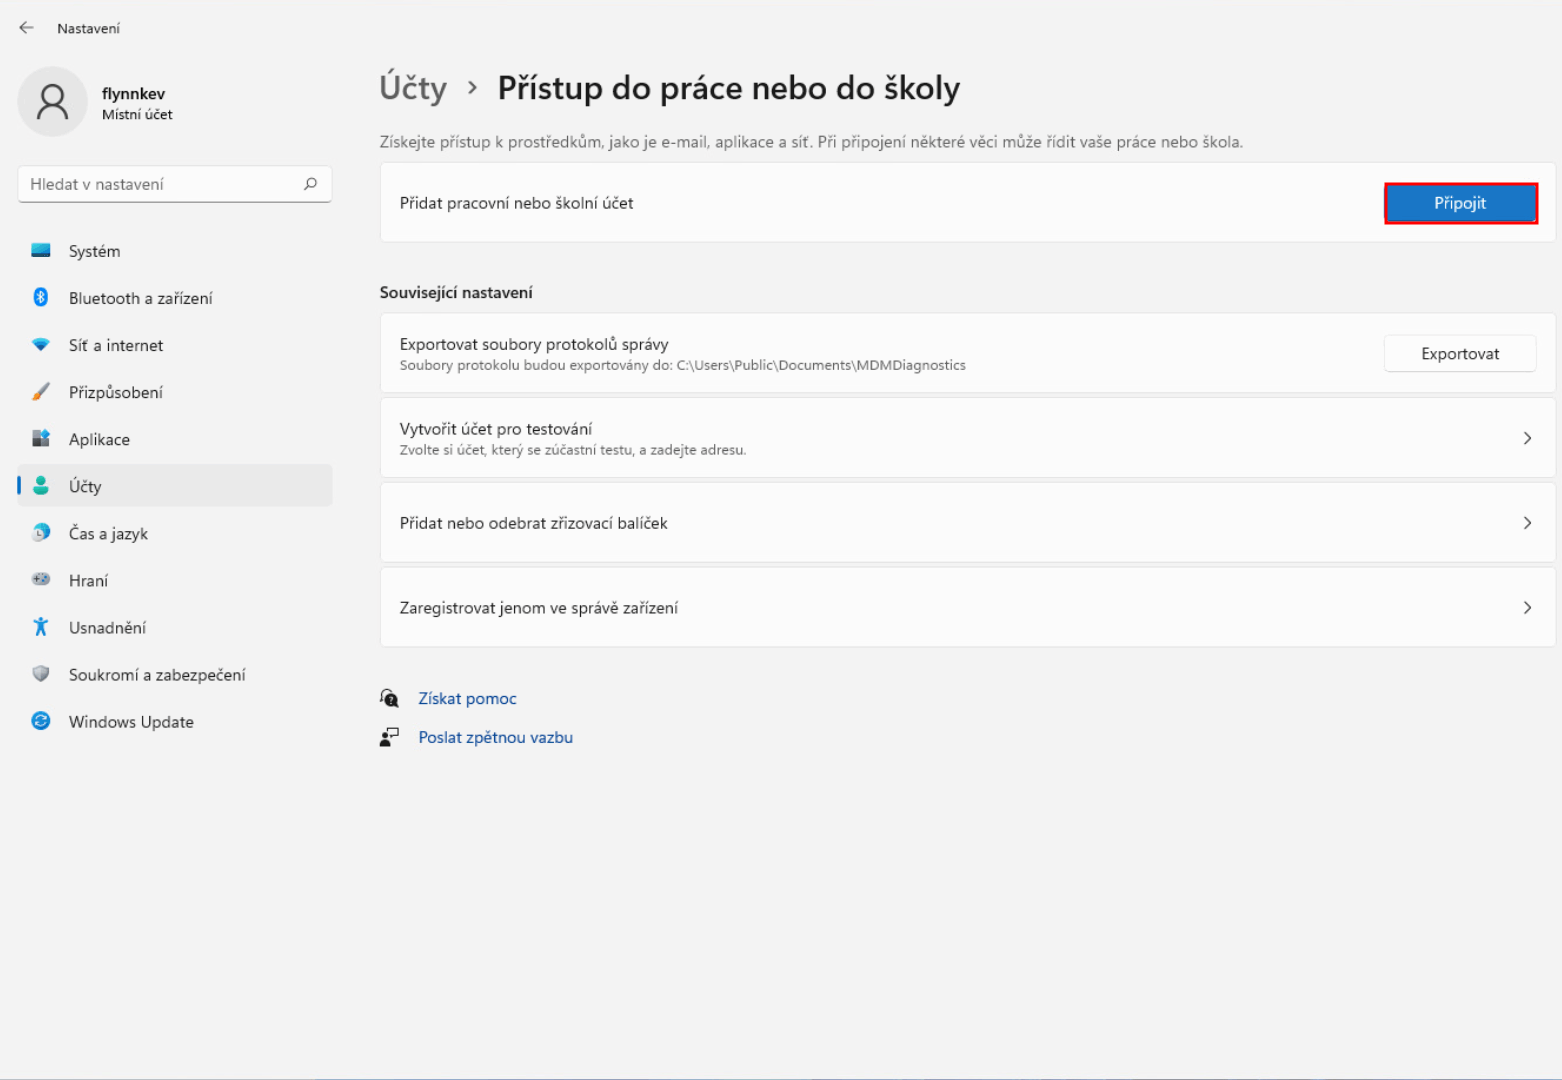Click the Přizpůsobení paintbrush icon
The height and width of the screenshot is (1080, 1562).
pyautogui.click(x=41, y=392)
